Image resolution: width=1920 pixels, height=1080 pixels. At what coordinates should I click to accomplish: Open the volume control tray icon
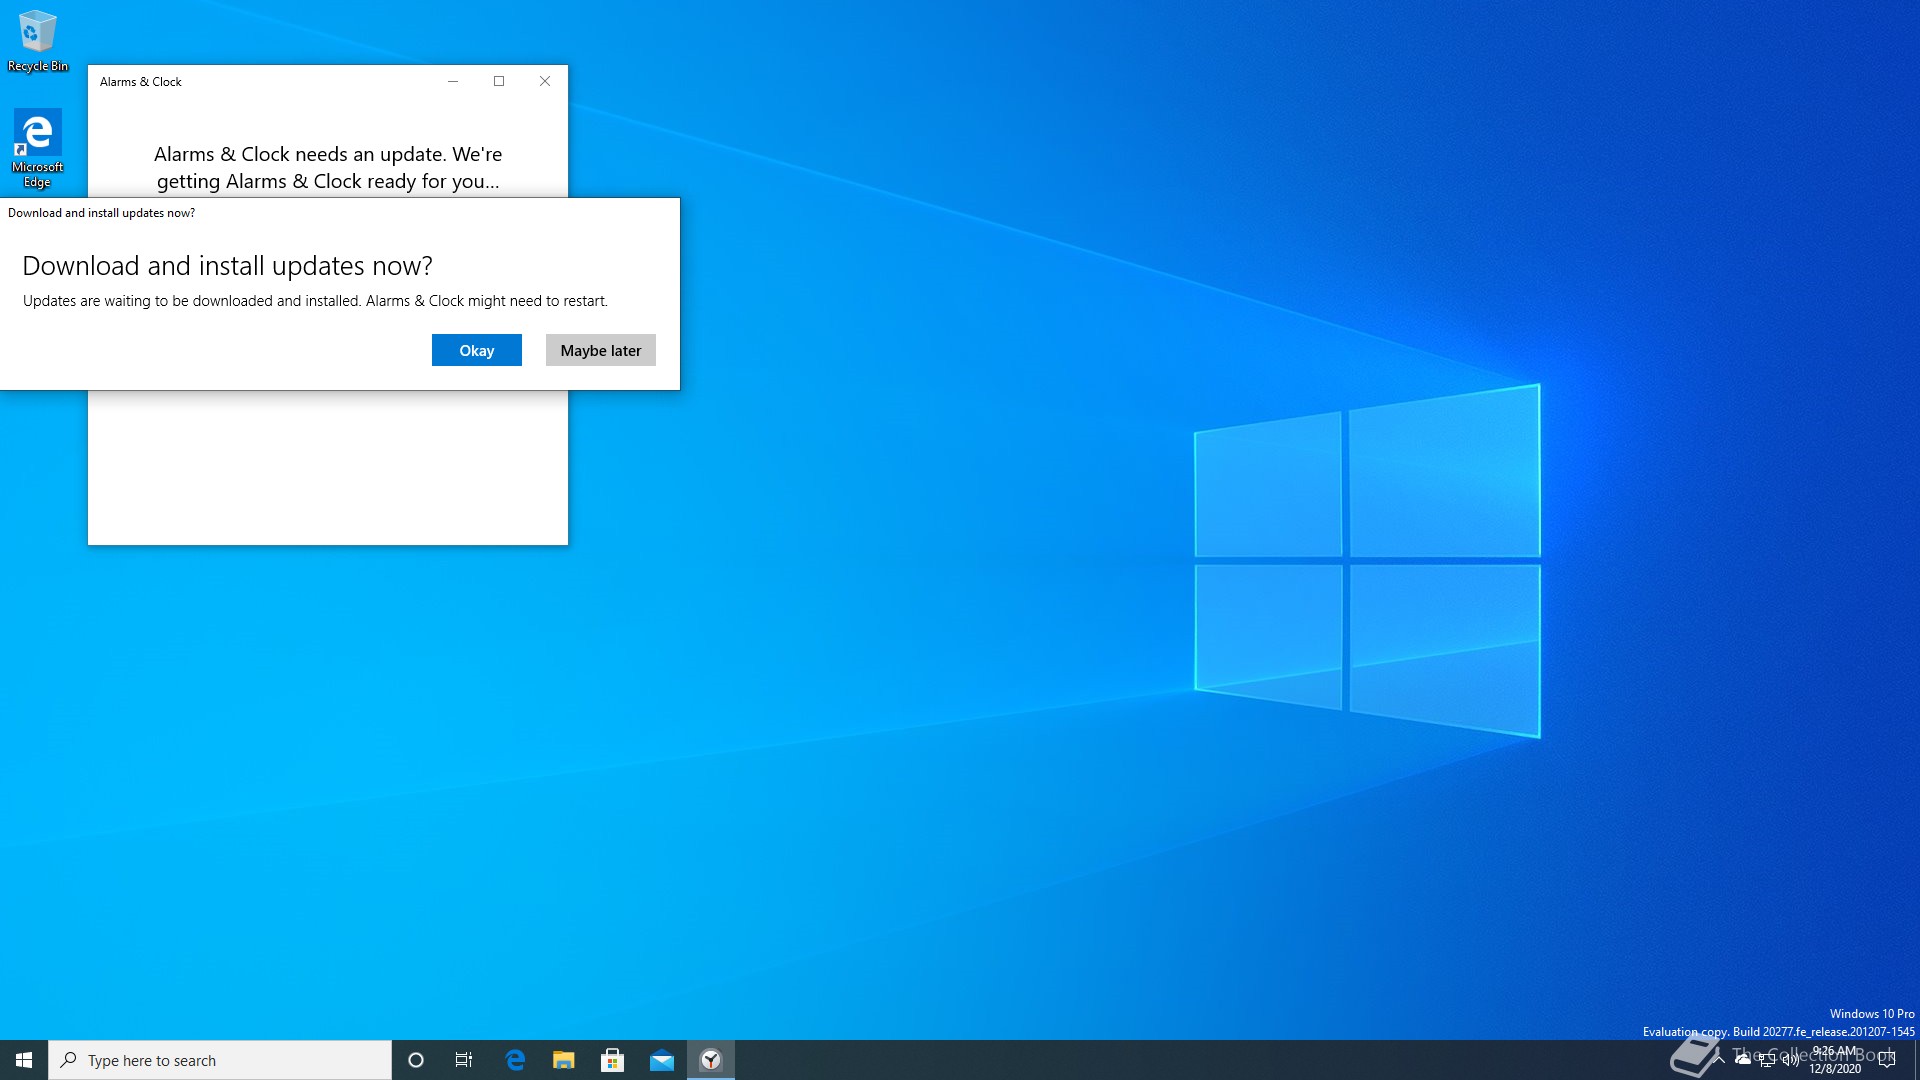(x=1790, y=1060)
